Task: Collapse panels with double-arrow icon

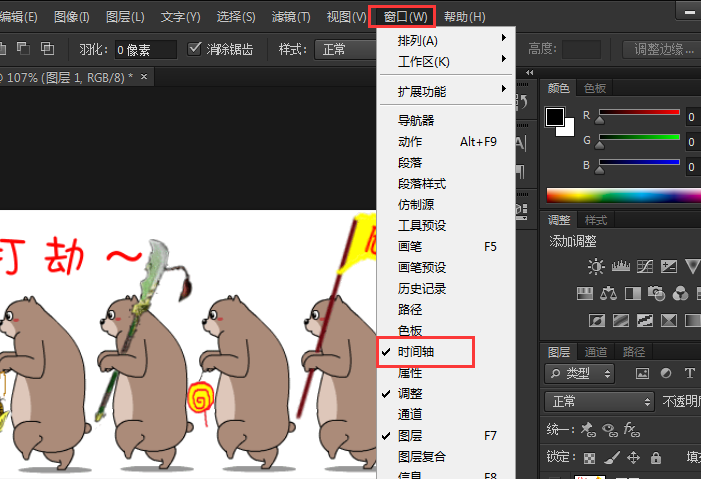Action: [x=530, y=72]
